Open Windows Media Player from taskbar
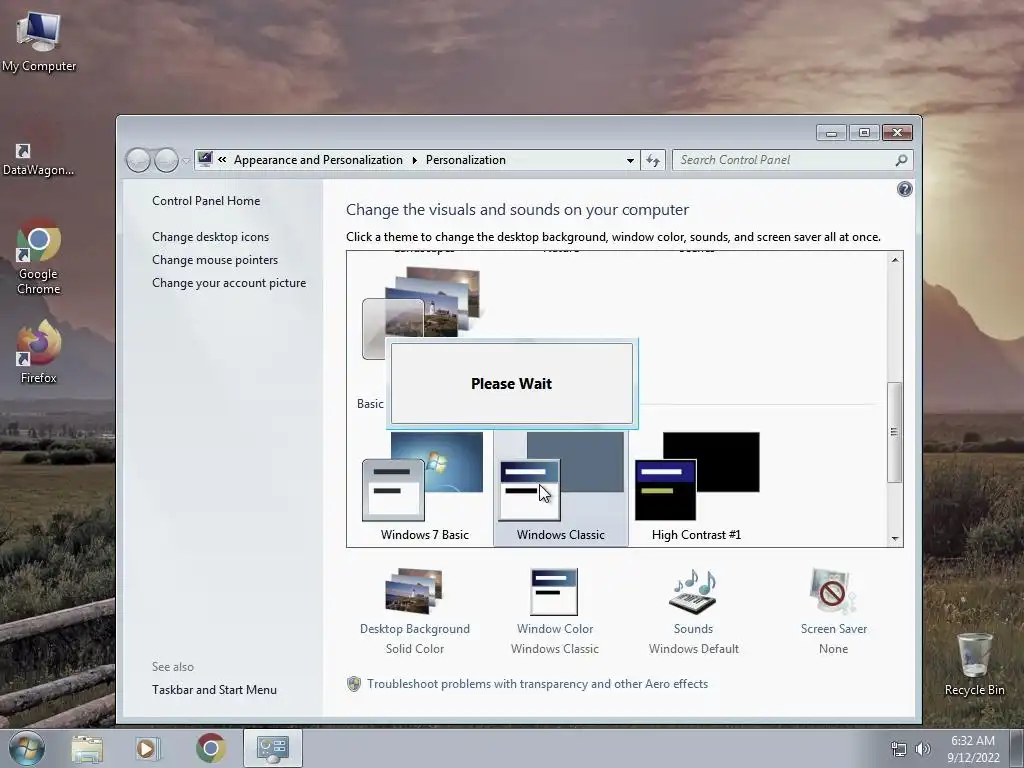Image resolution: width=1024 pixels, height=768 pixels. point(148,748)
